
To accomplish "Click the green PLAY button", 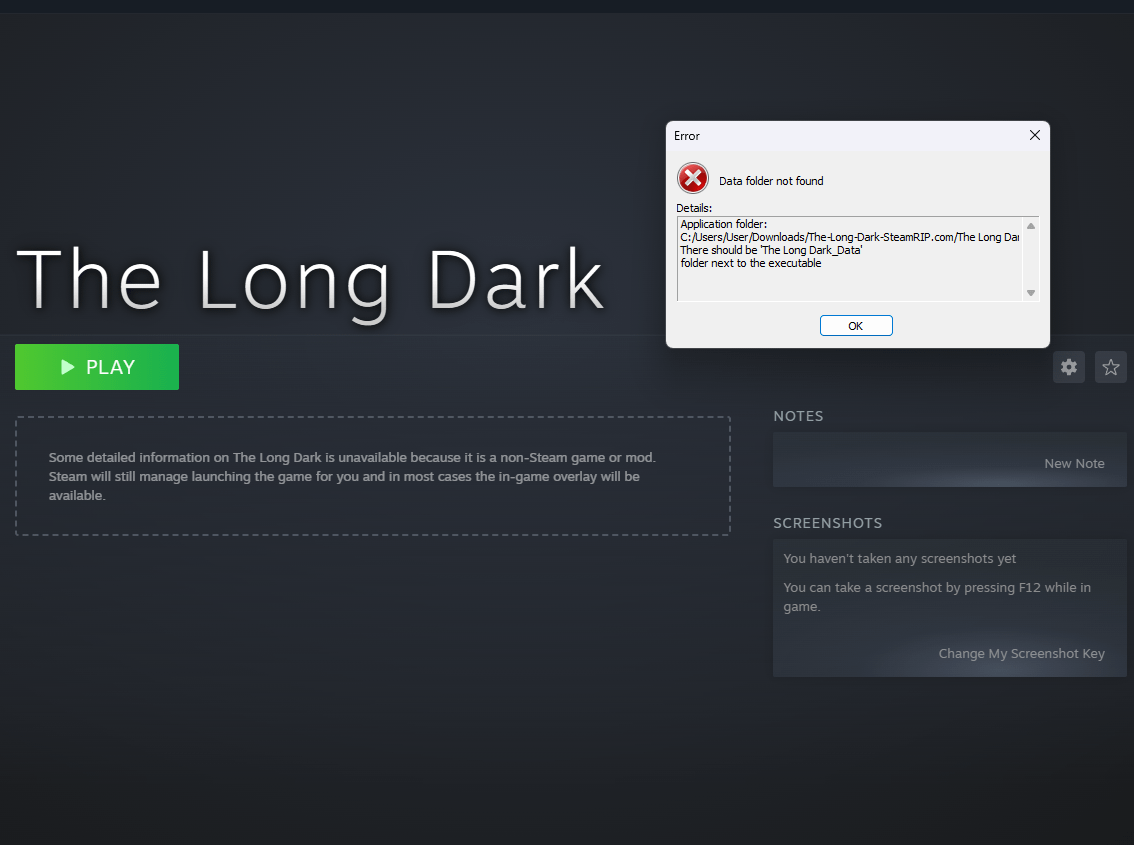I will pos(97,367).
